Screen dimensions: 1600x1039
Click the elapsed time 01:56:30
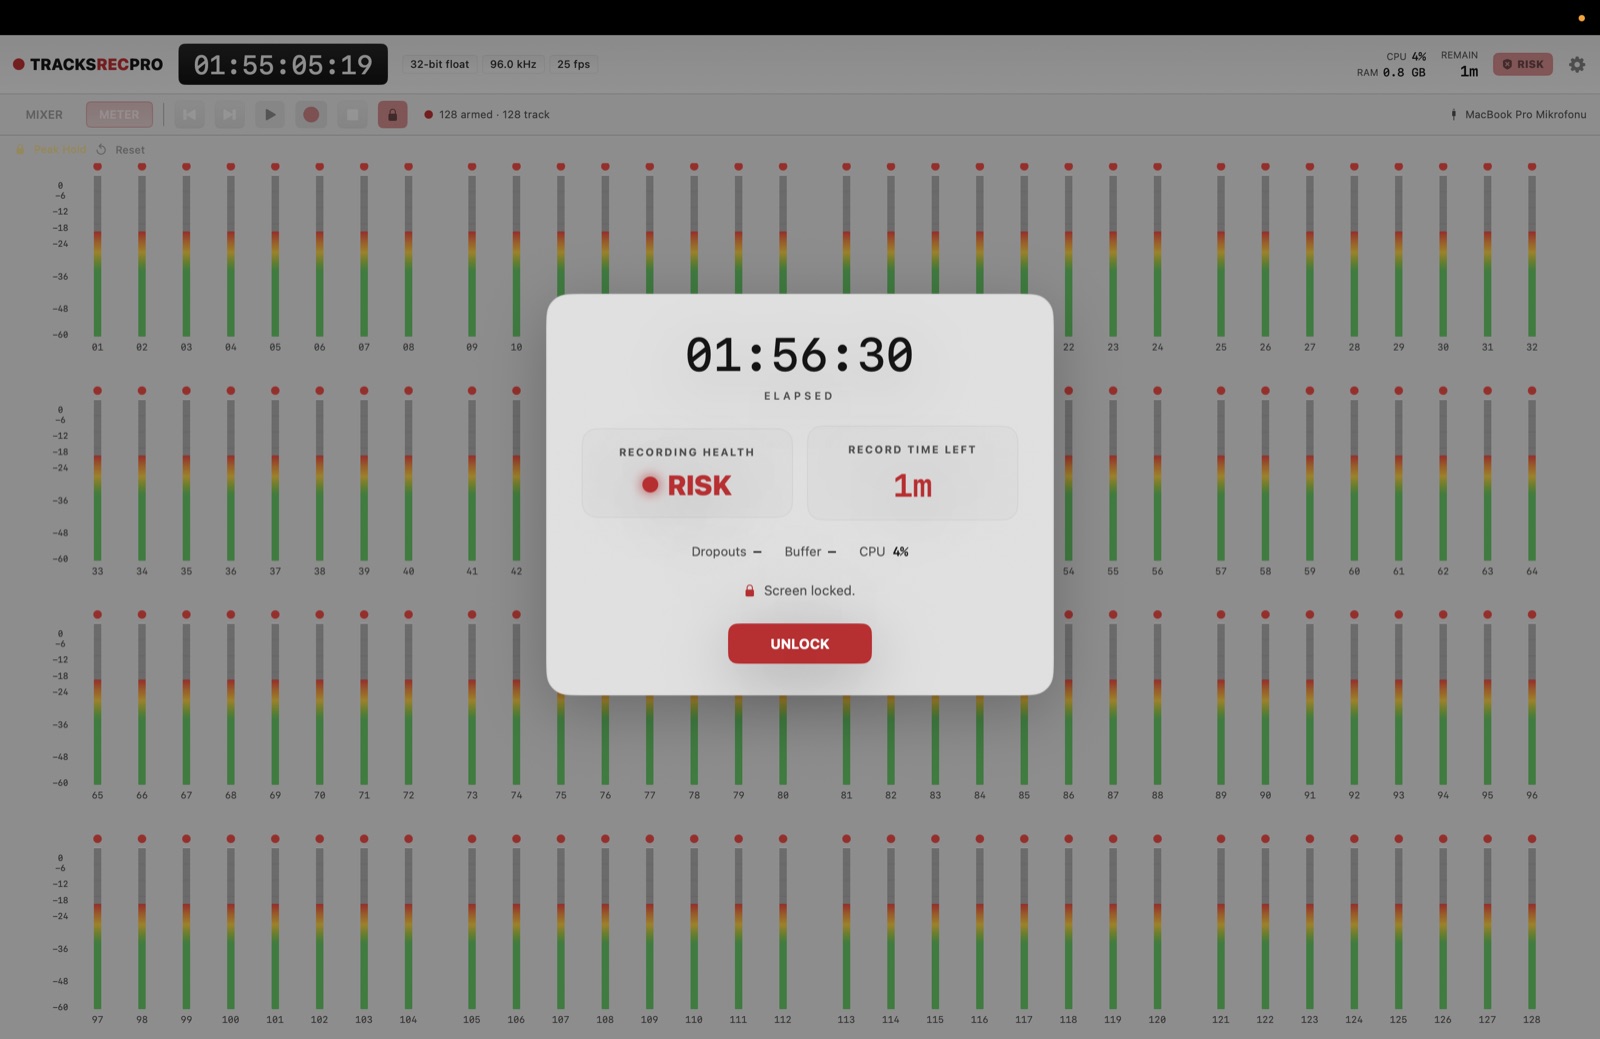(x=799, y=355)
